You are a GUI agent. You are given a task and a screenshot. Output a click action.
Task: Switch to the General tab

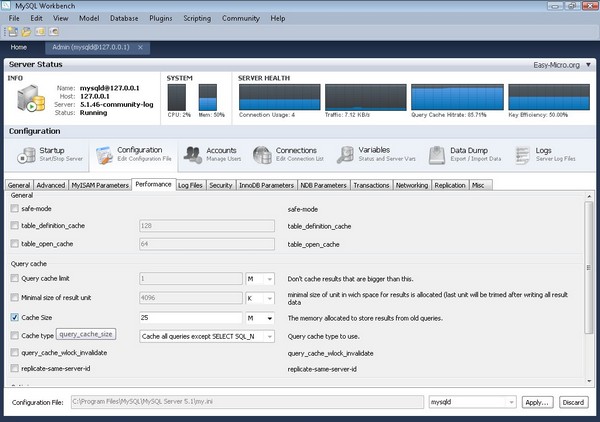[19, 185]
